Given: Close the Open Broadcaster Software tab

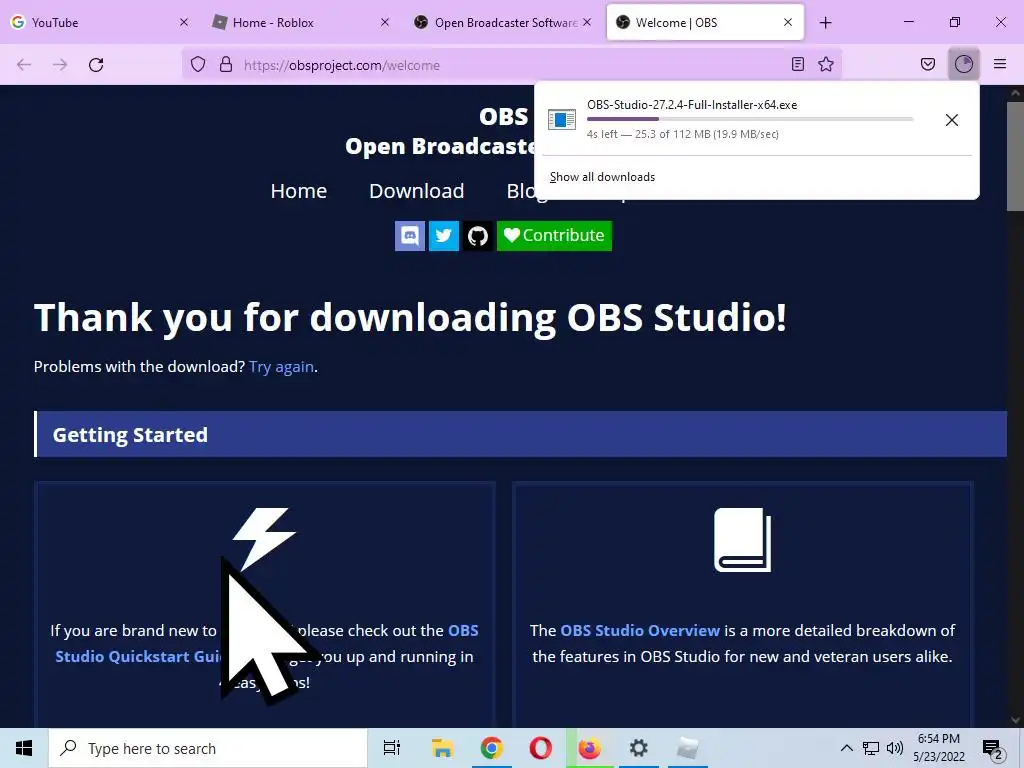Looking at the screenshot, I should [x=587, y=22].
